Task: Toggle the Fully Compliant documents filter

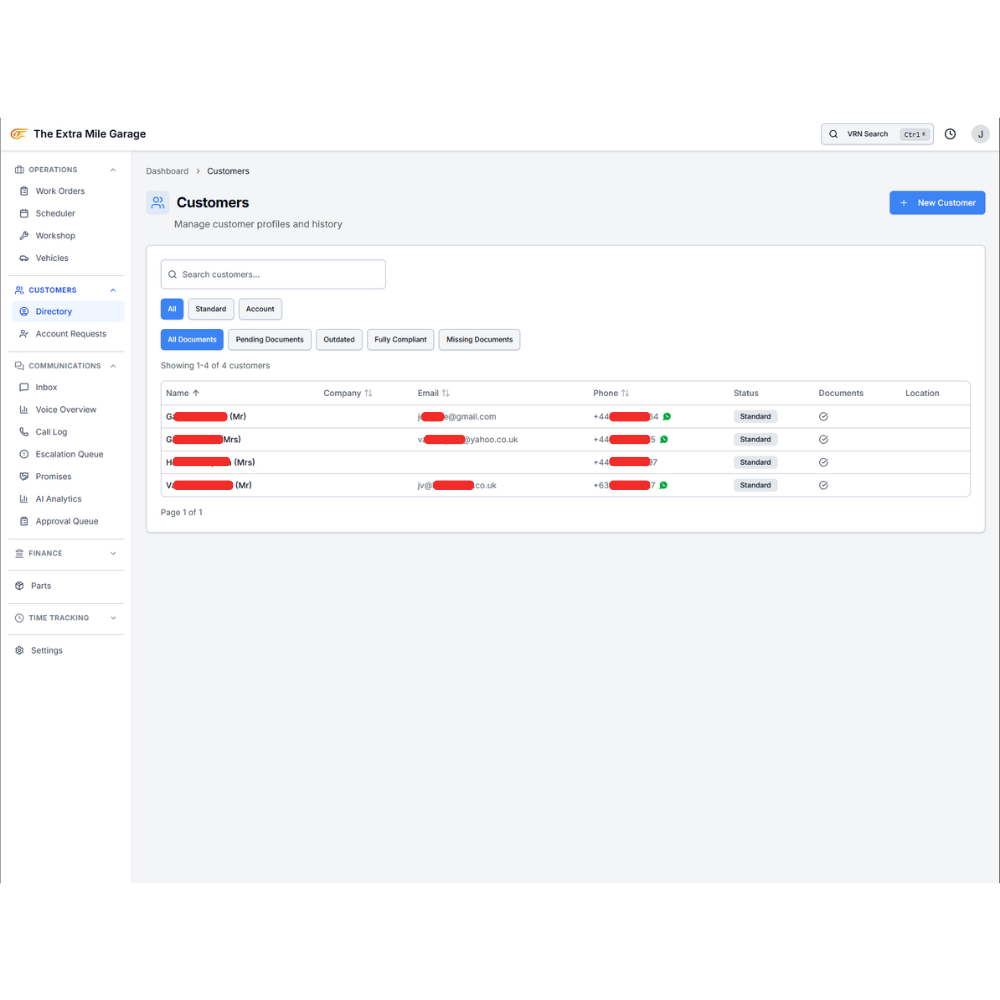Action: 400,340
